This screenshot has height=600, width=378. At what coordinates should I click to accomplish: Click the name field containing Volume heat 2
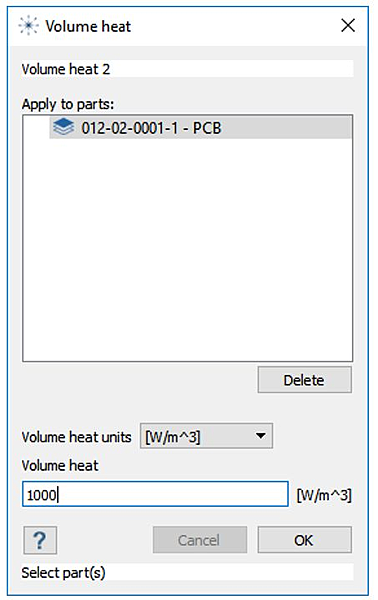tap(187, 69)
